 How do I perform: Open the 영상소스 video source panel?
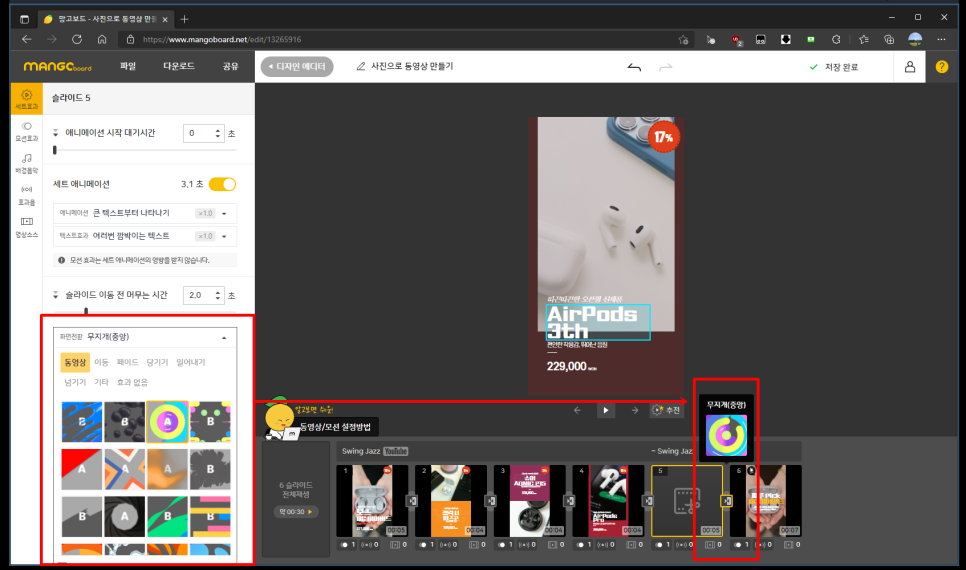26,227
